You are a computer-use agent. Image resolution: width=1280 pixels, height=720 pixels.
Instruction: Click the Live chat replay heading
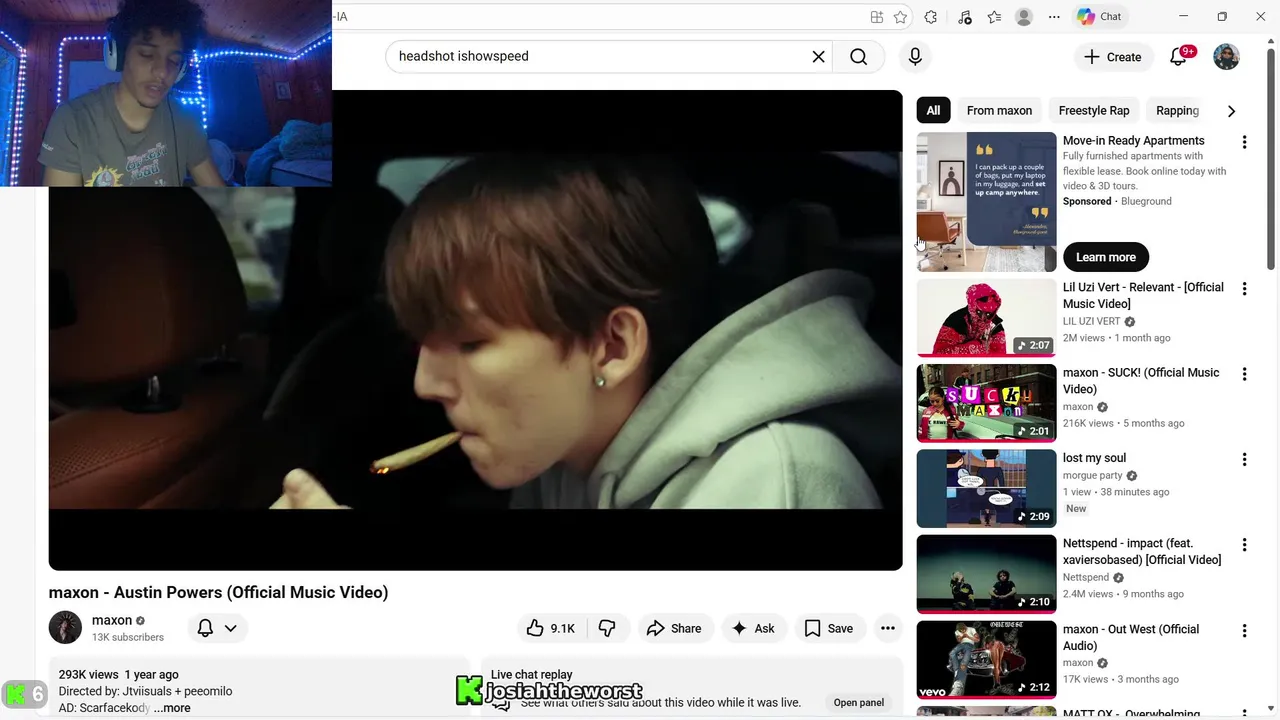pyautogui.click(x=531, y=675)
